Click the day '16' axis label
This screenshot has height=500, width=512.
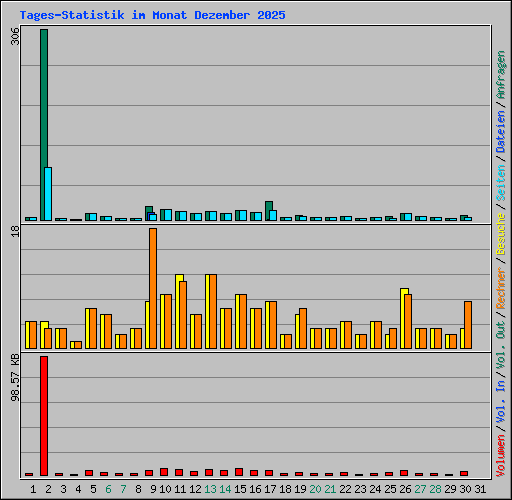click(255, 489)
